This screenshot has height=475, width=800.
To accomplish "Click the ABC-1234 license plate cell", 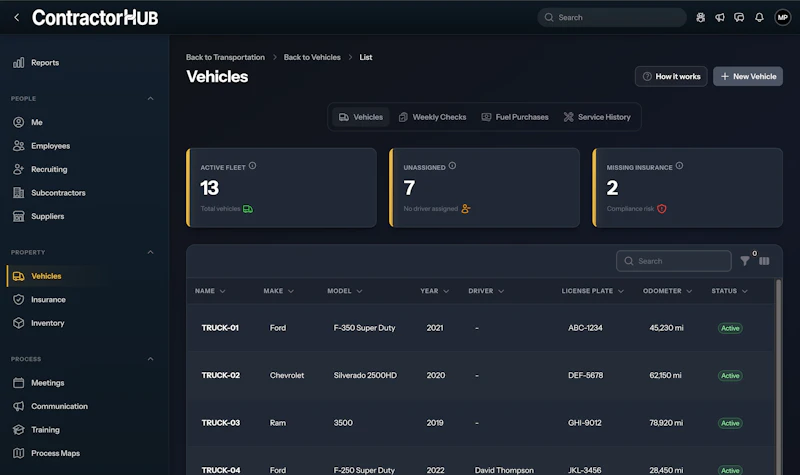I will [585, 328].
